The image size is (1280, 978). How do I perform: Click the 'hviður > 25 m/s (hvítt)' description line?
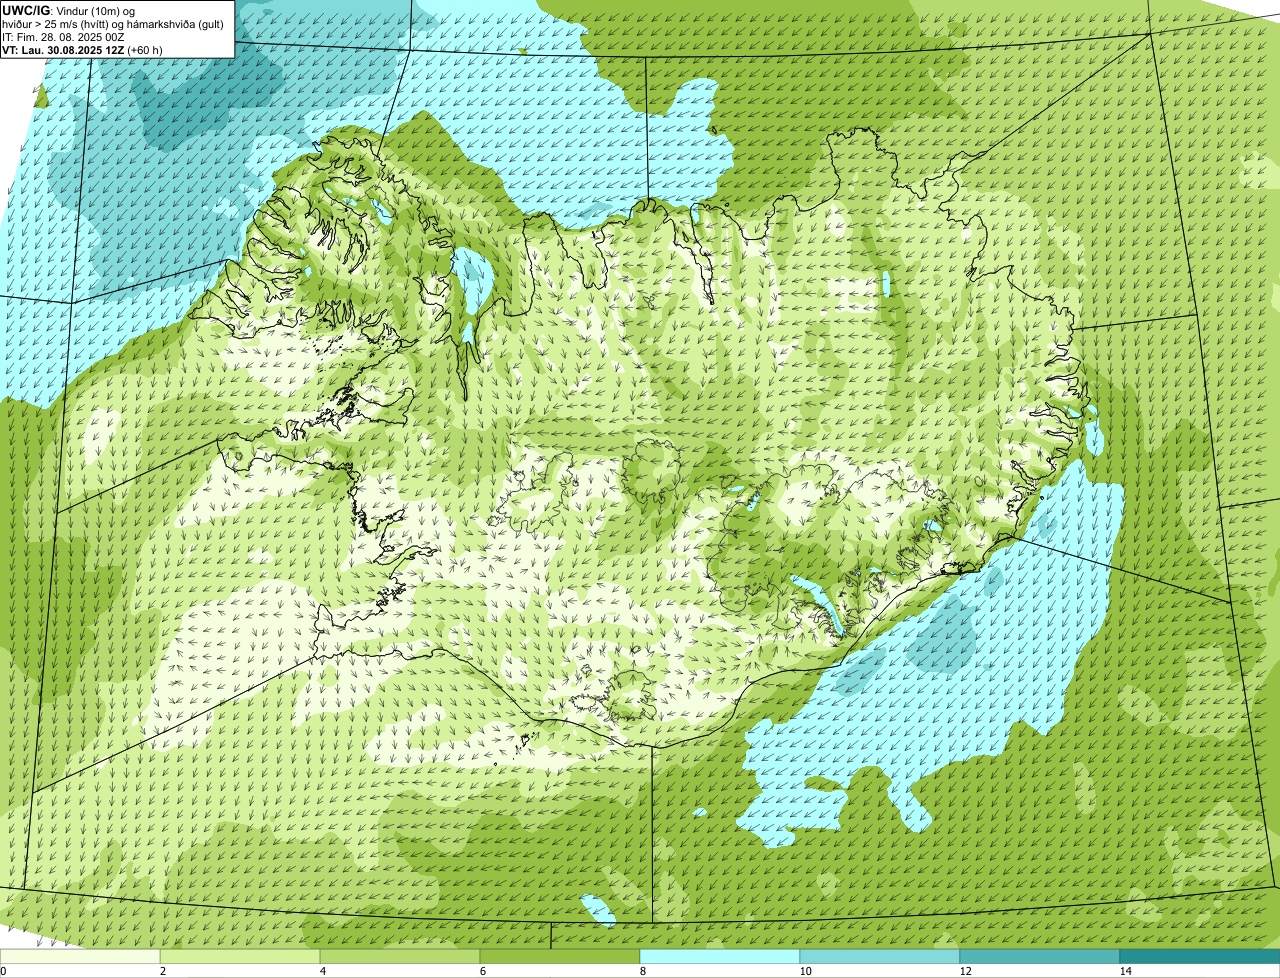tap(113, 24)
